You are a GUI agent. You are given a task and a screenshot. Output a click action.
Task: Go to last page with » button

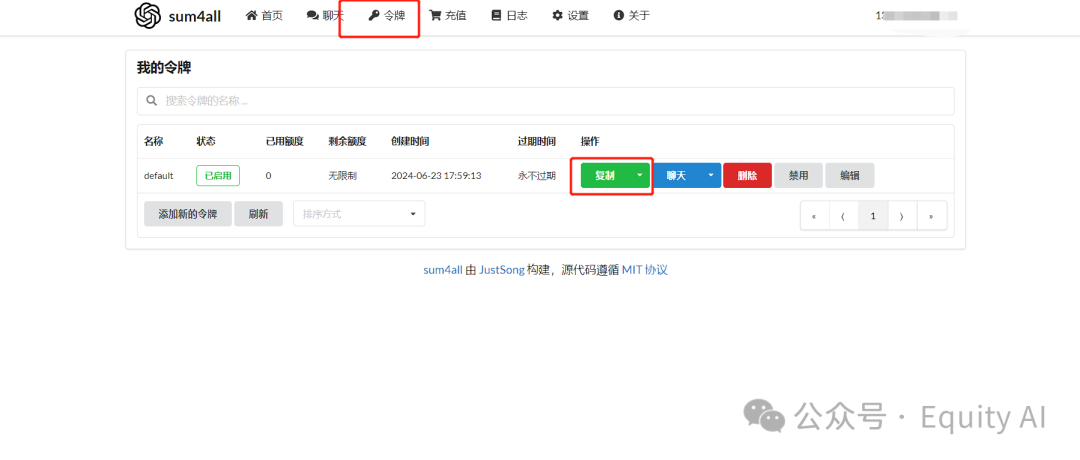pos(932,216)
